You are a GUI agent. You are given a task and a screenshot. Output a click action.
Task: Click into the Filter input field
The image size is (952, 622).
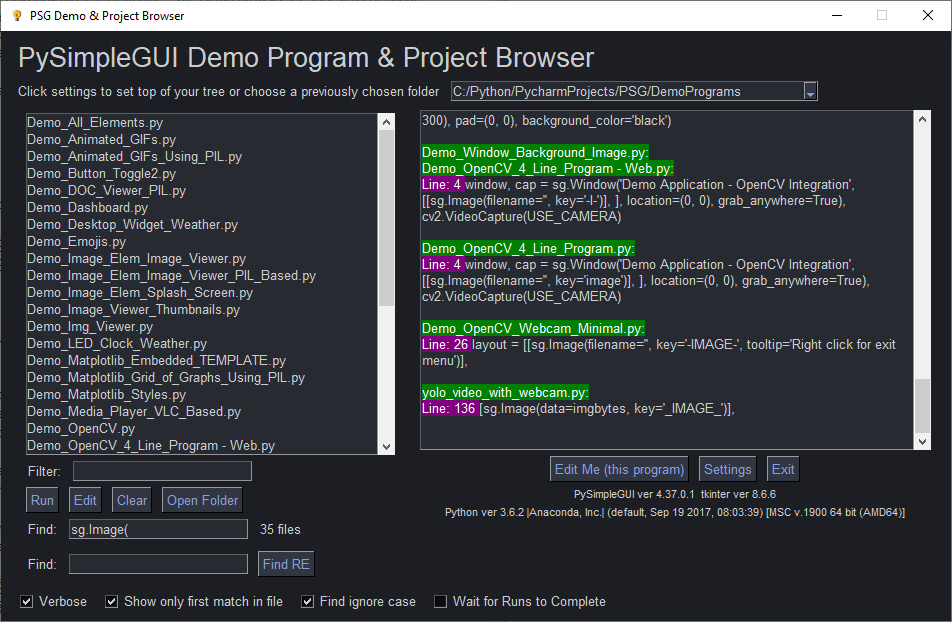pos(162,471)
